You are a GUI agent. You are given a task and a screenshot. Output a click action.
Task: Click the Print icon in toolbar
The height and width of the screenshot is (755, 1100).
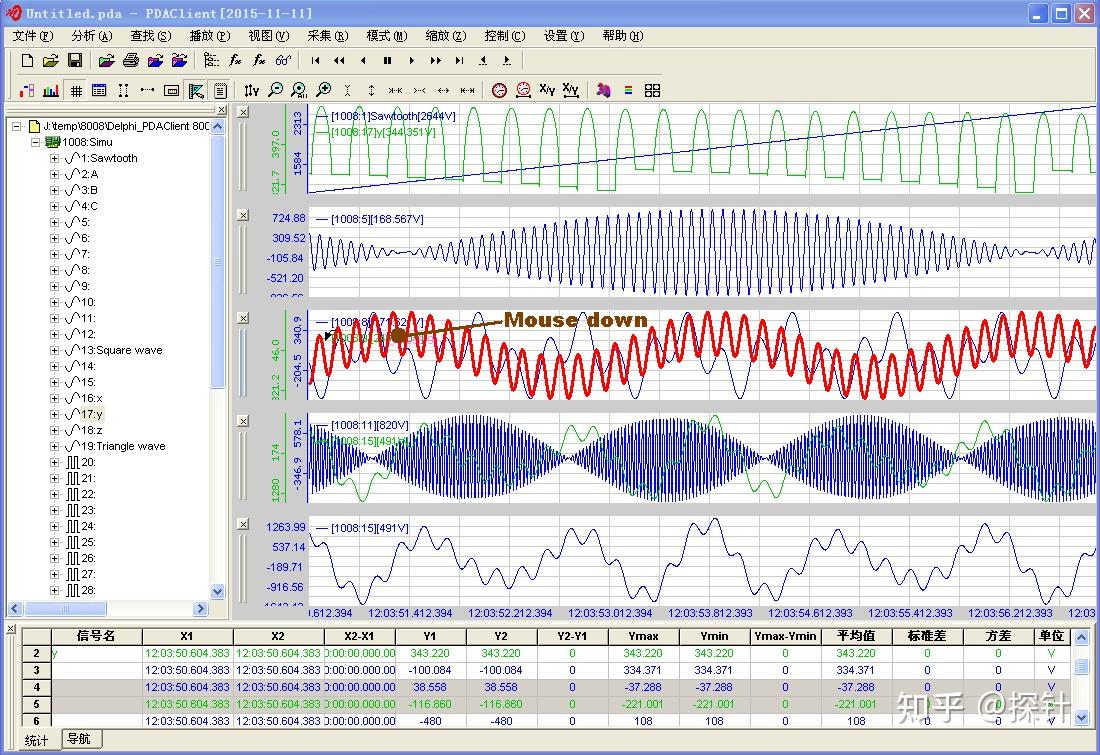pyautogui.click(x=131, y=61)
